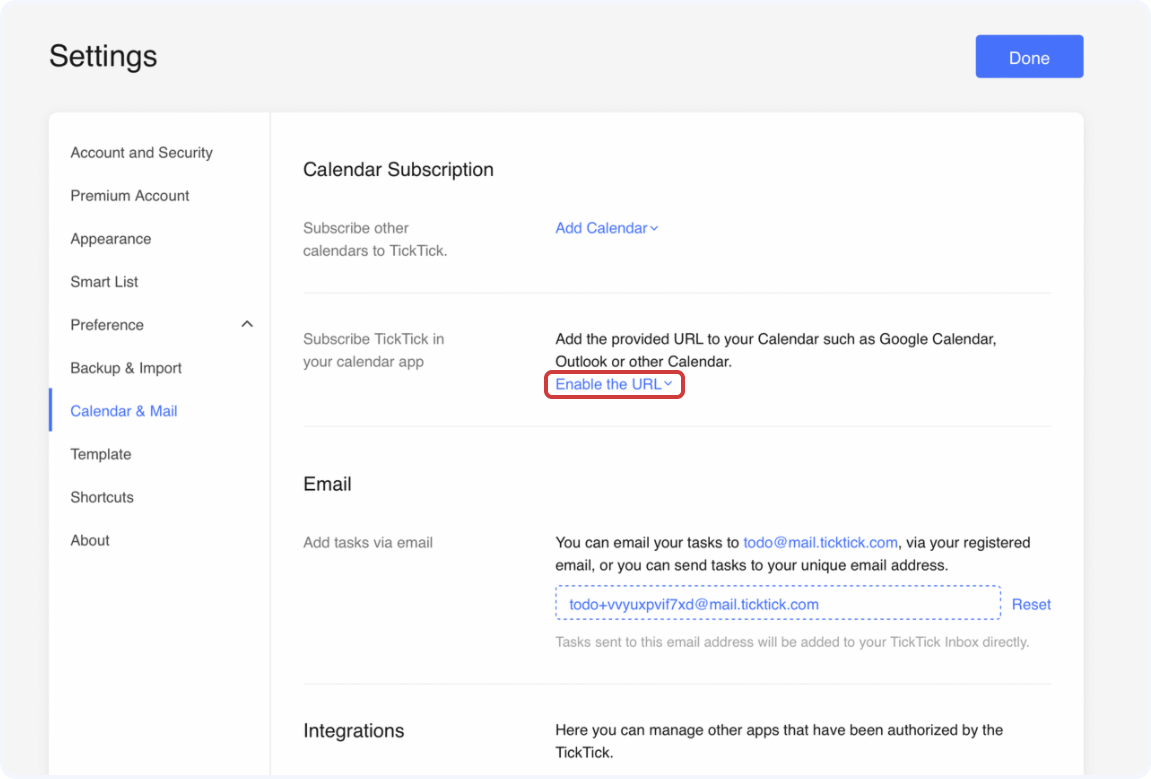1151x779 pixels.
Task: Open Account and Security settings
Action: [141, 153]
